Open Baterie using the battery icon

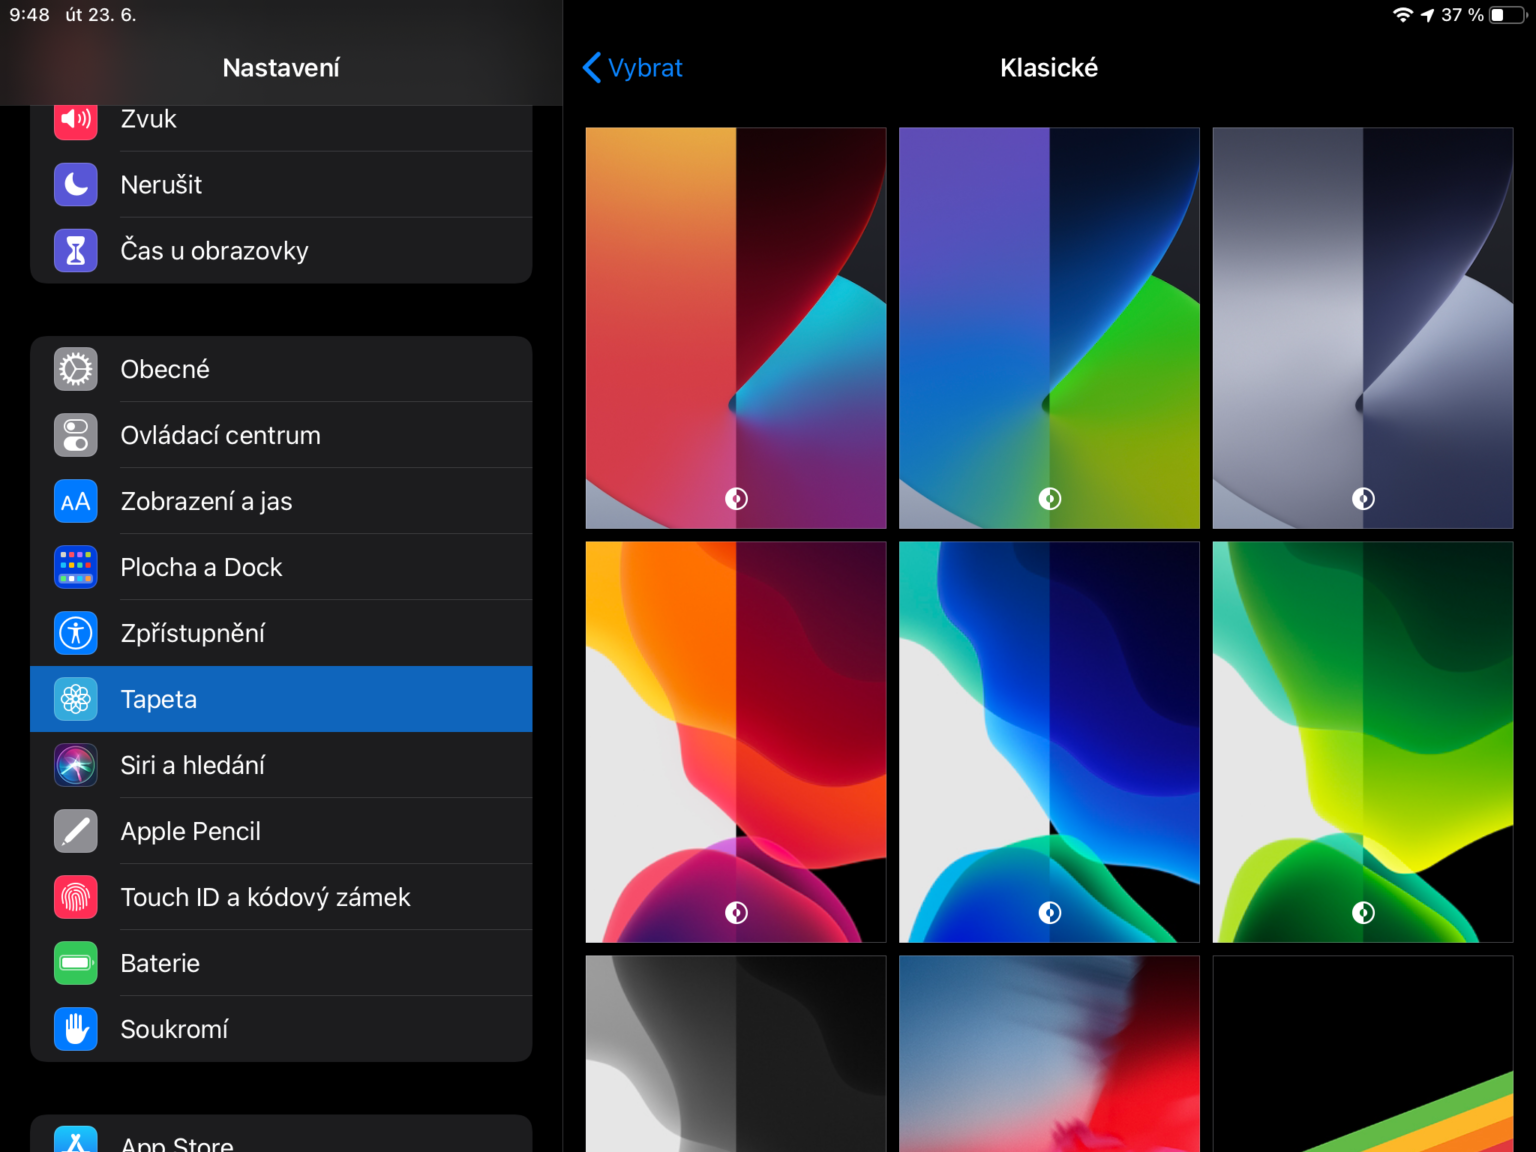(x=75, y=963)
